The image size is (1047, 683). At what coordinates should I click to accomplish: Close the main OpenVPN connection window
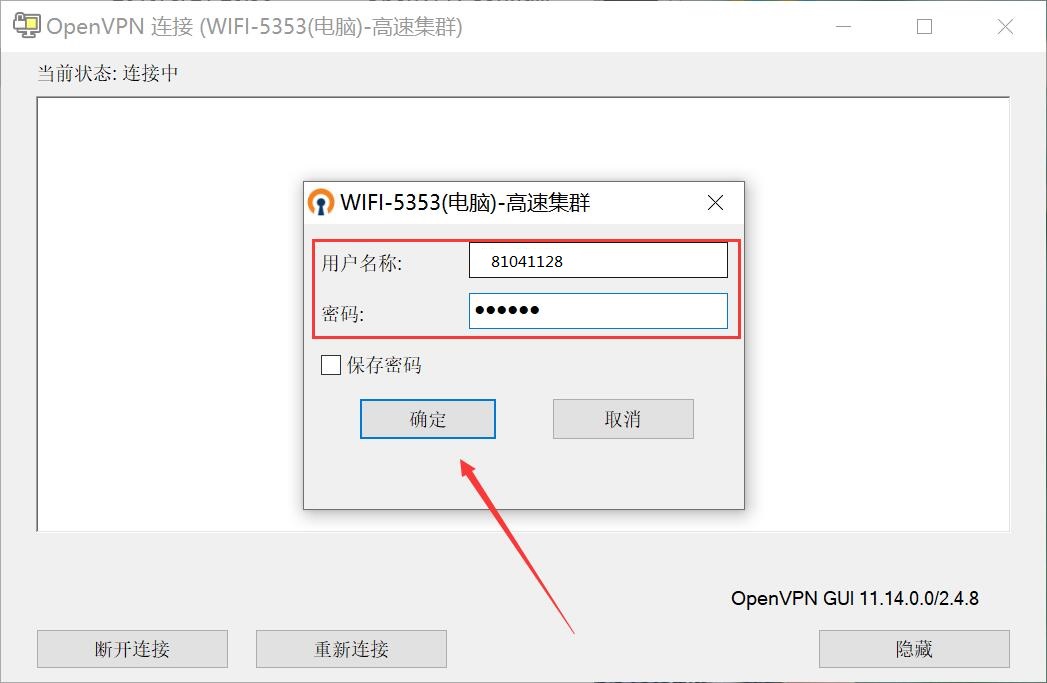[1005, 27]
